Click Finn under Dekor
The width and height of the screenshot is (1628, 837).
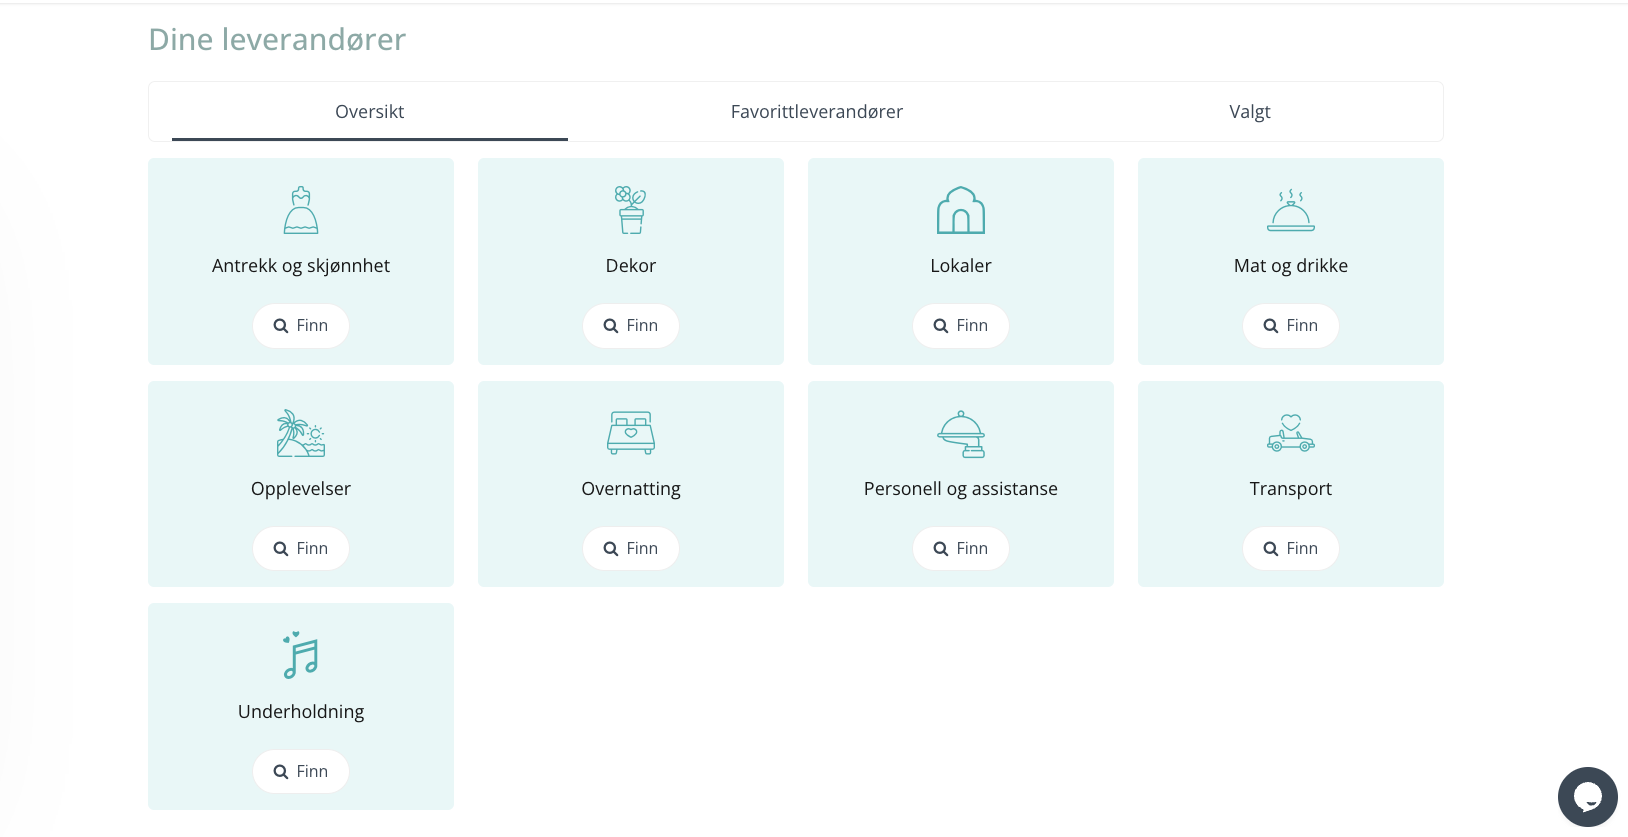coord(631,326)
